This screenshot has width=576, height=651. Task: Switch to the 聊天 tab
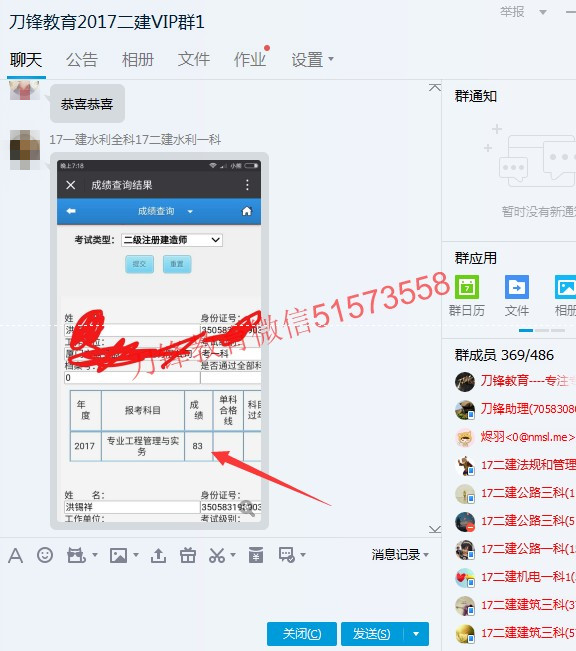tap(26, 60)
